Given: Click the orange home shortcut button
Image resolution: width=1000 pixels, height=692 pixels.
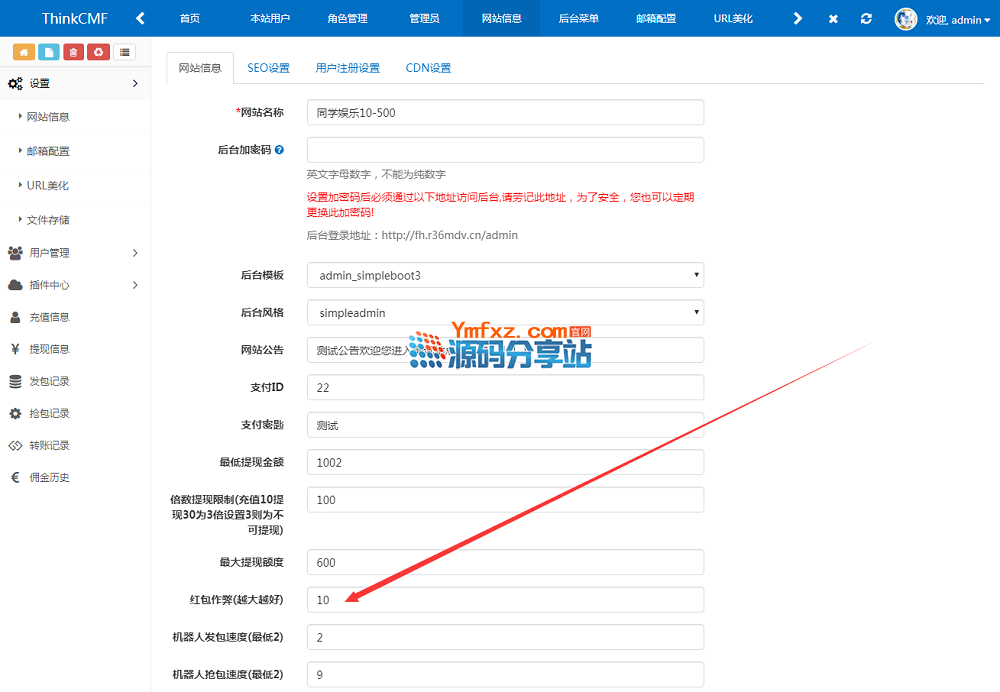Looking at the screenshot, I should click(23, 52).
